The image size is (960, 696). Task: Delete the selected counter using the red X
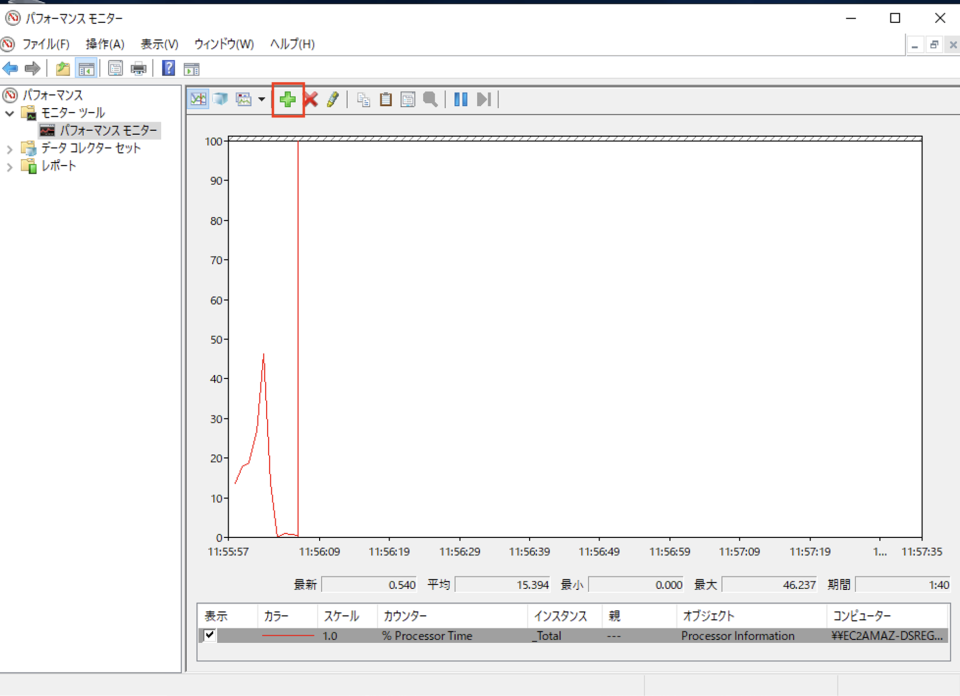pyautogui.click(x=310, y=99)
